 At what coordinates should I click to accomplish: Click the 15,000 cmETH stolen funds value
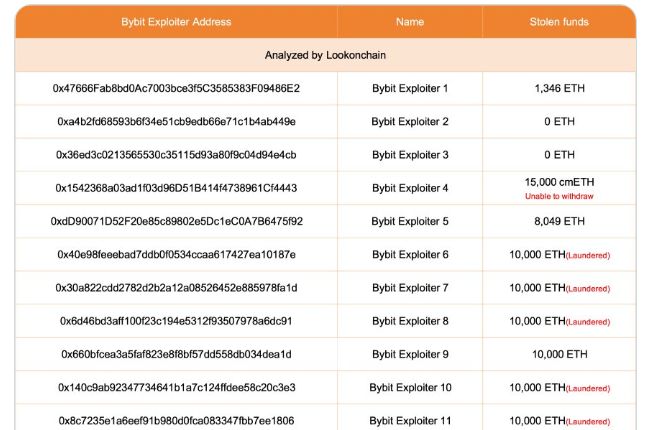559,182
